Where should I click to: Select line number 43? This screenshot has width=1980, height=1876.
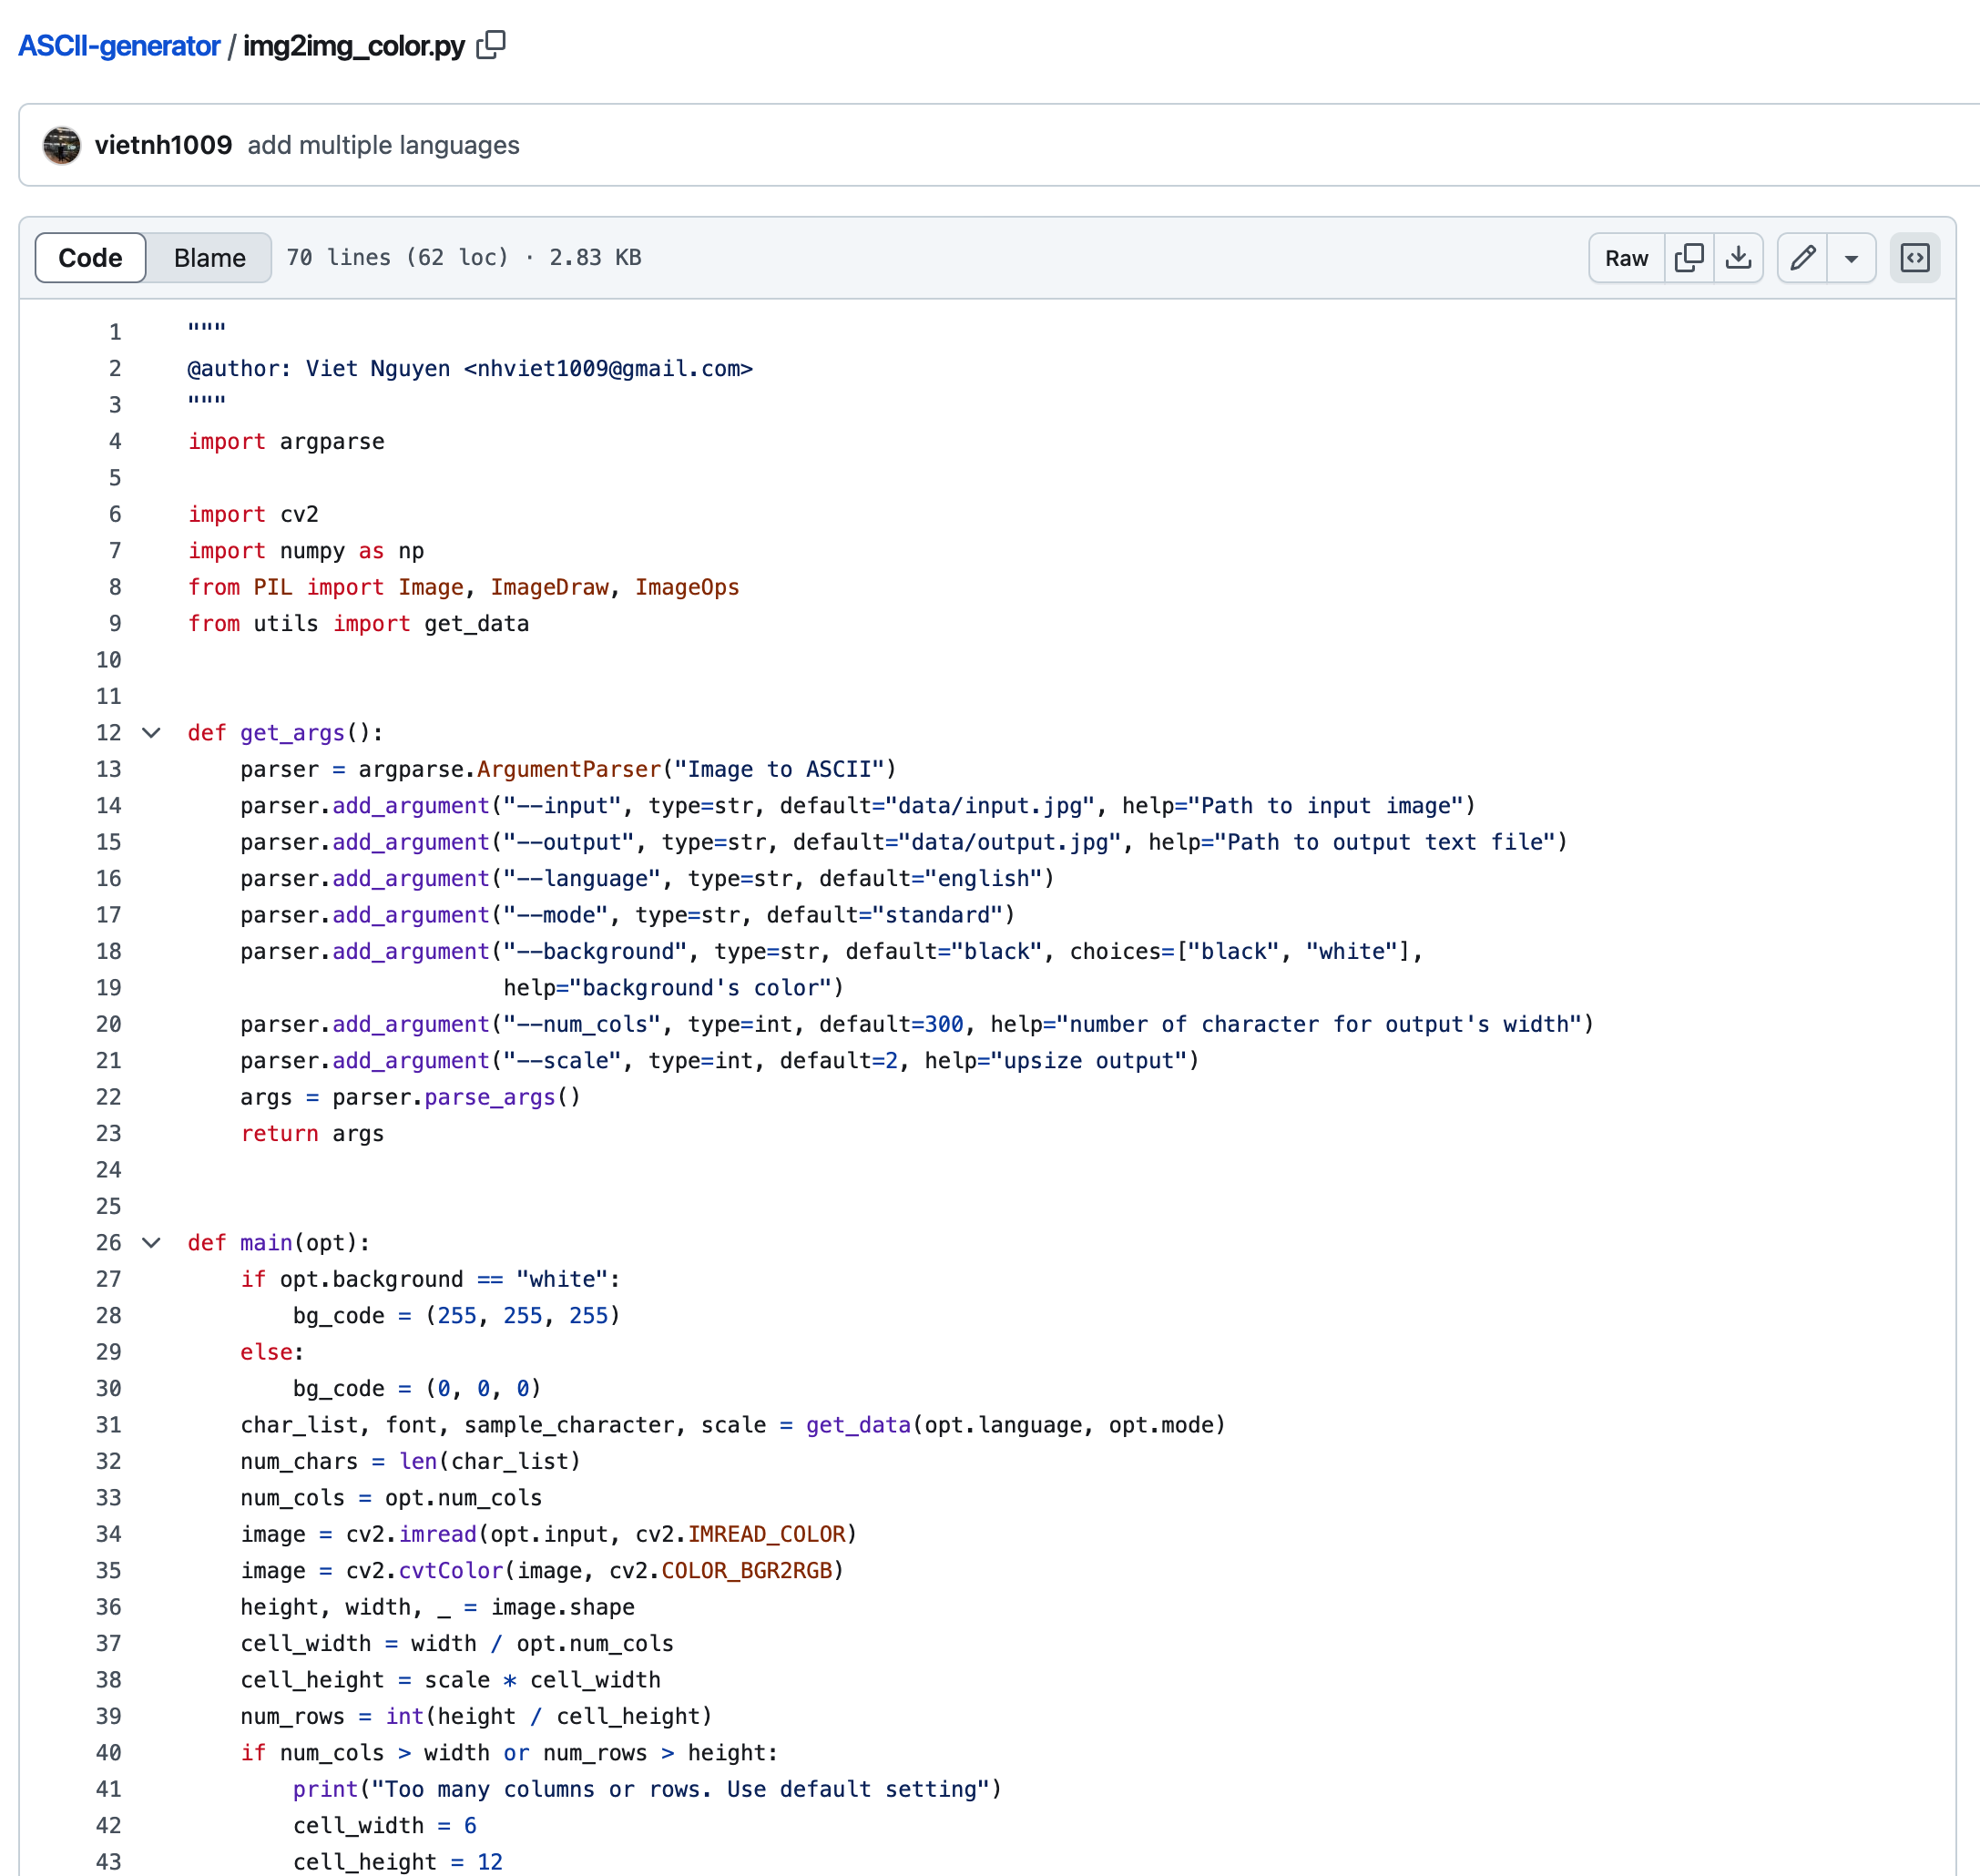(109, 1862)
